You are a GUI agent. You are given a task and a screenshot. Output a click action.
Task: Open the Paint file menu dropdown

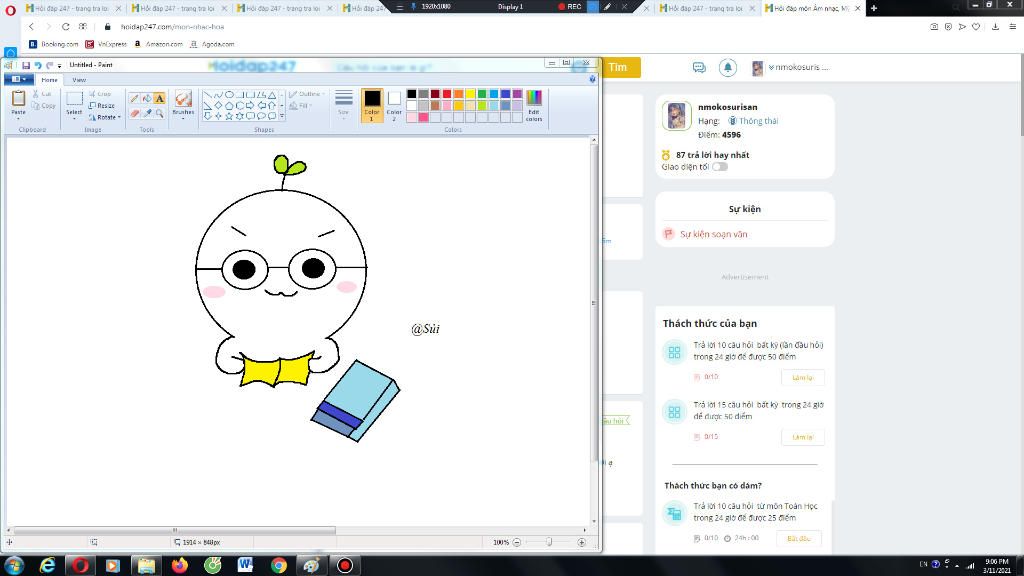coord(18,79)
